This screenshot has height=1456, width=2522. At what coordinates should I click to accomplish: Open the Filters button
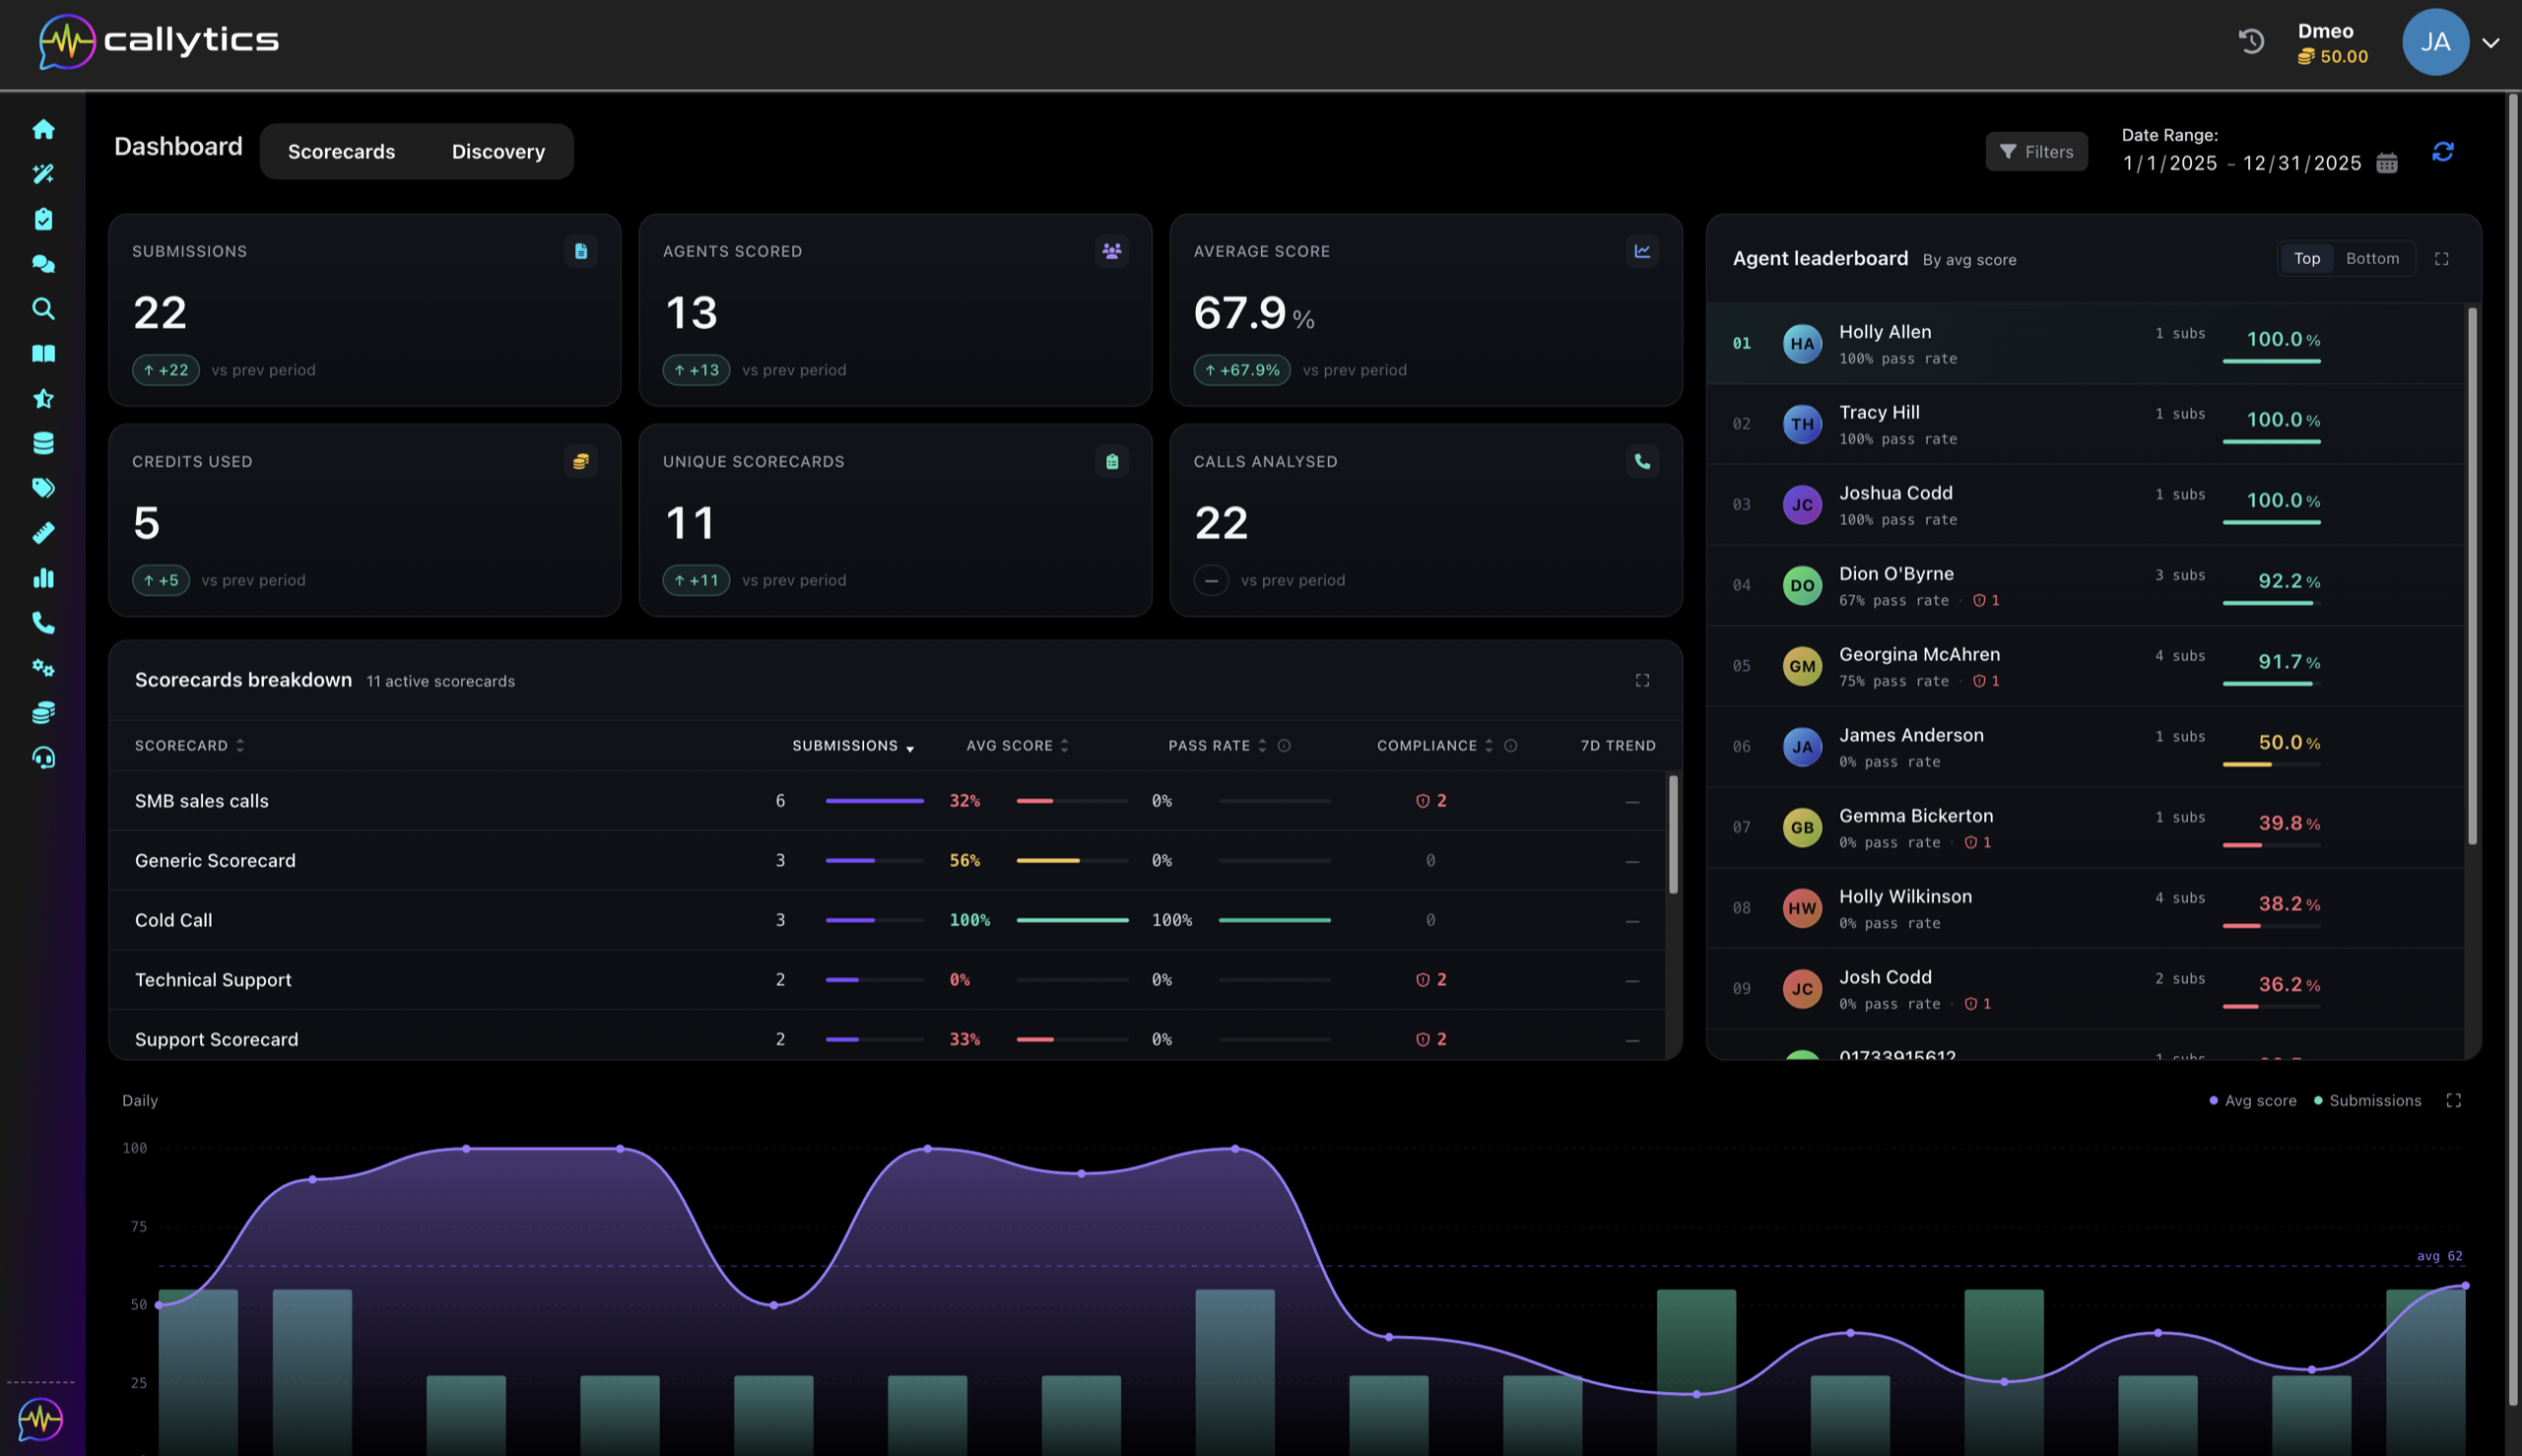point(2036,152)
